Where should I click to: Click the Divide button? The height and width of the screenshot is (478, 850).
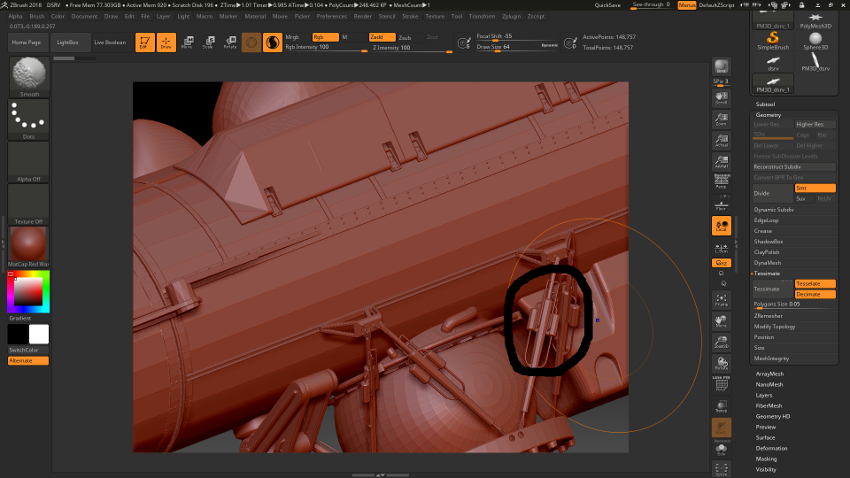click(772, 193)
